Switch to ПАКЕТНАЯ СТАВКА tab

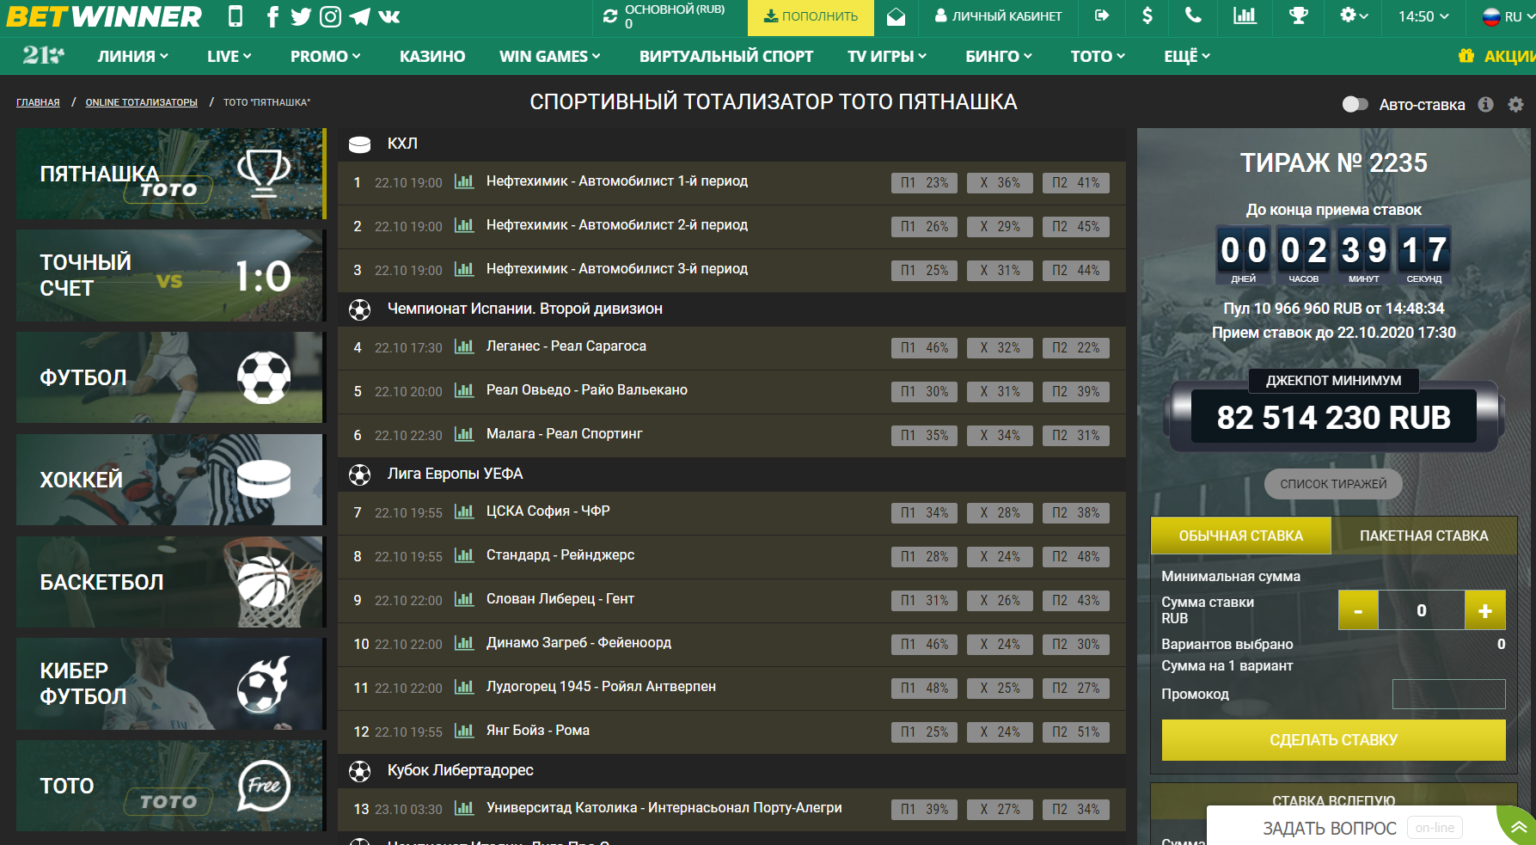pos(1424,536)
